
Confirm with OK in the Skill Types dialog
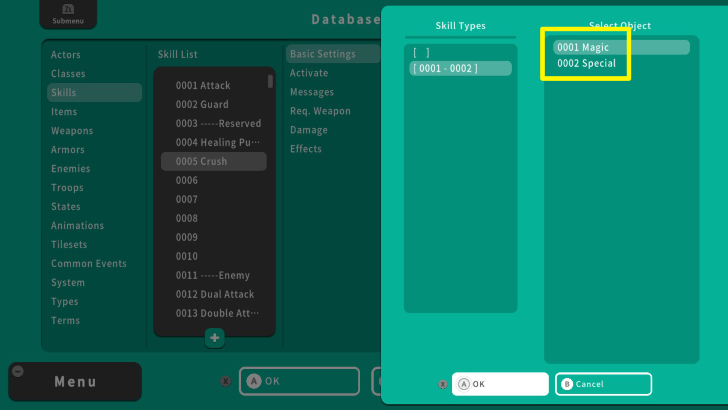[x=500, y=384]
